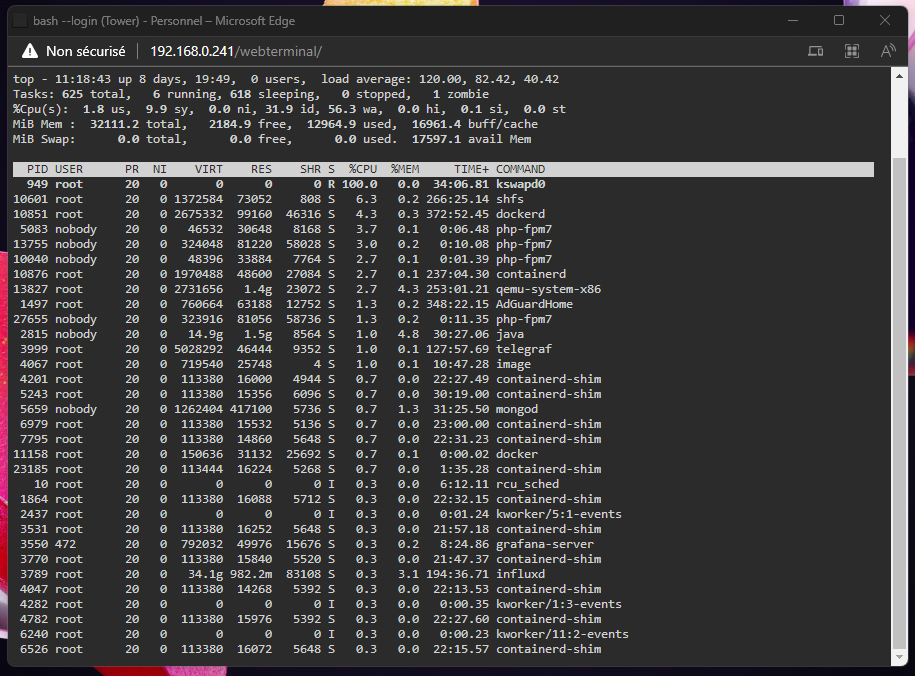Screen dimensions: 915x676
Task: Click the PID column header
Action: tap(37, 169)
